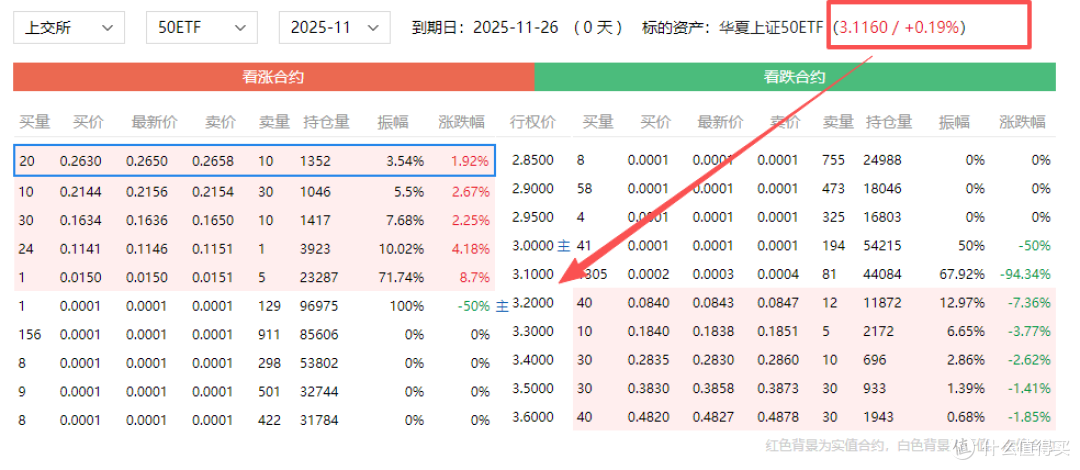This screenshot has width=1080, height=470.
Task: Sort call side by 最新价 column header
Action: tap(154, 123)
